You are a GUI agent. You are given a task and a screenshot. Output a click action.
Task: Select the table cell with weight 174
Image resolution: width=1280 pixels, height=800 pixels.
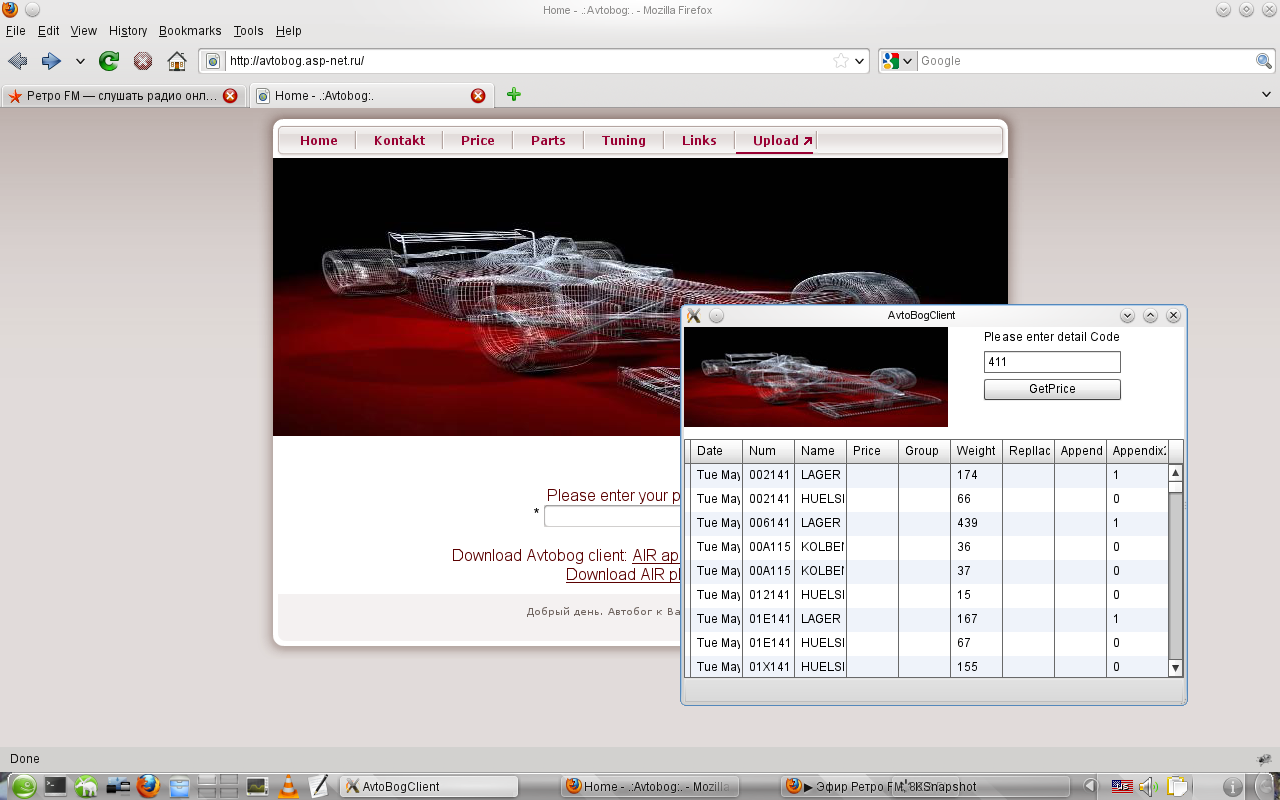(x=976, y=475)
